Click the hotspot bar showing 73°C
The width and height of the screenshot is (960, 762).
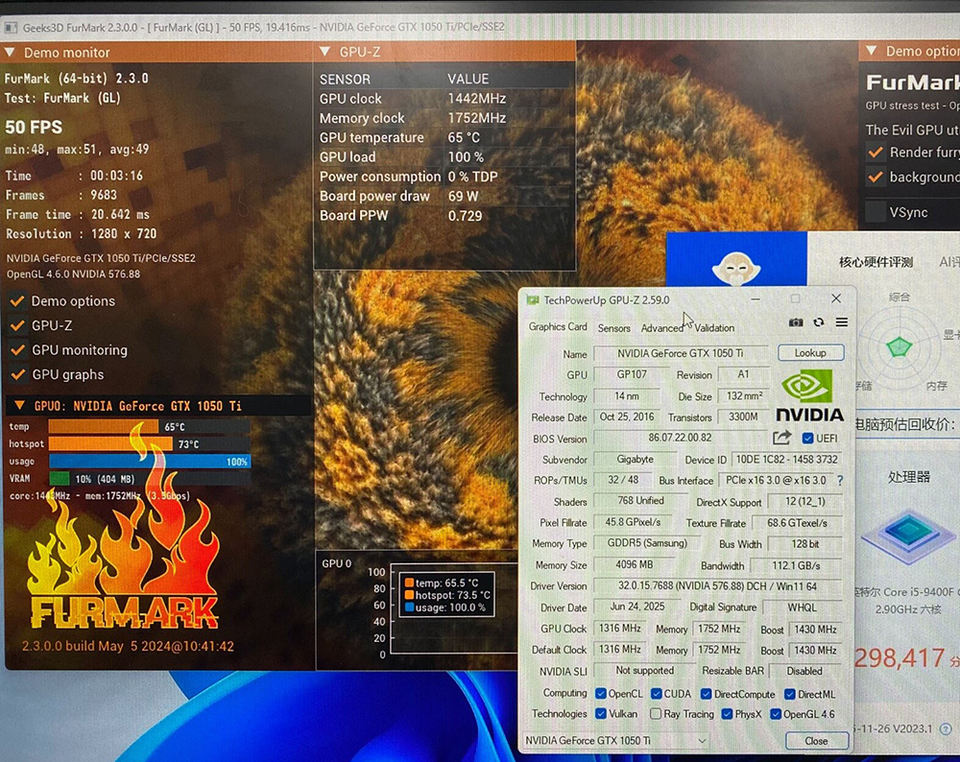coord(149,444)
